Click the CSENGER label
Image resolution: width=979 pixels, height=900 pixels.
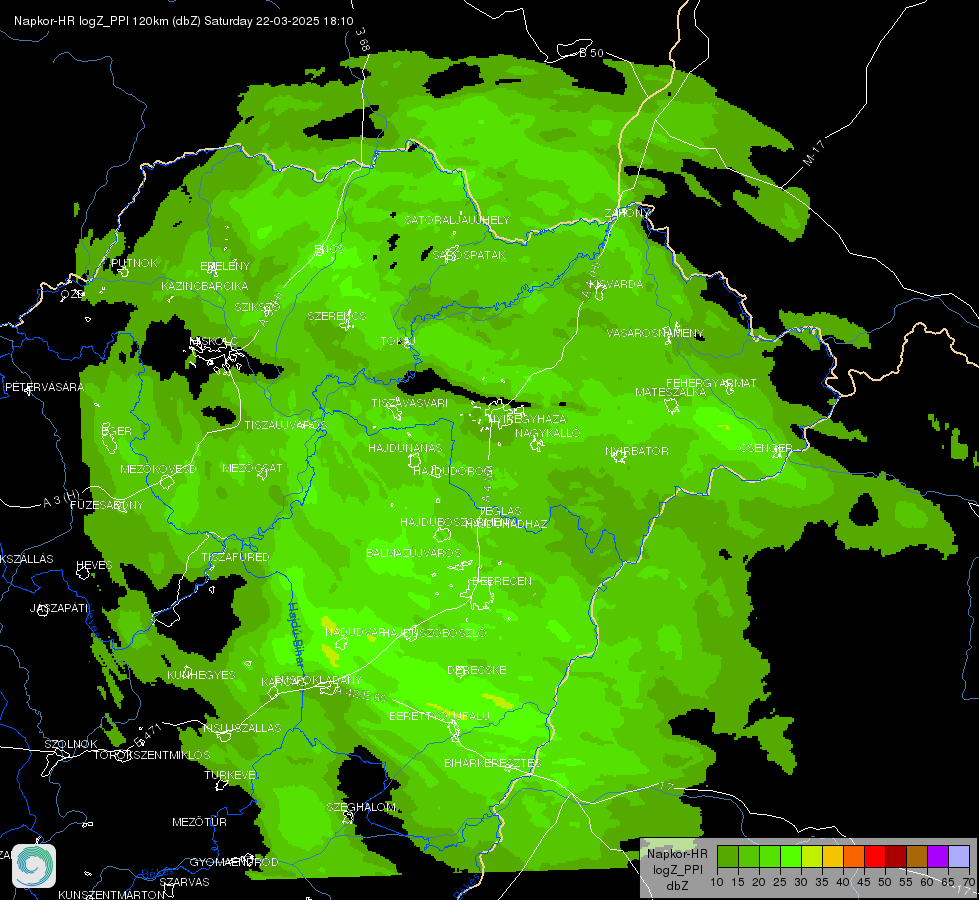click(x=766, y=448)
